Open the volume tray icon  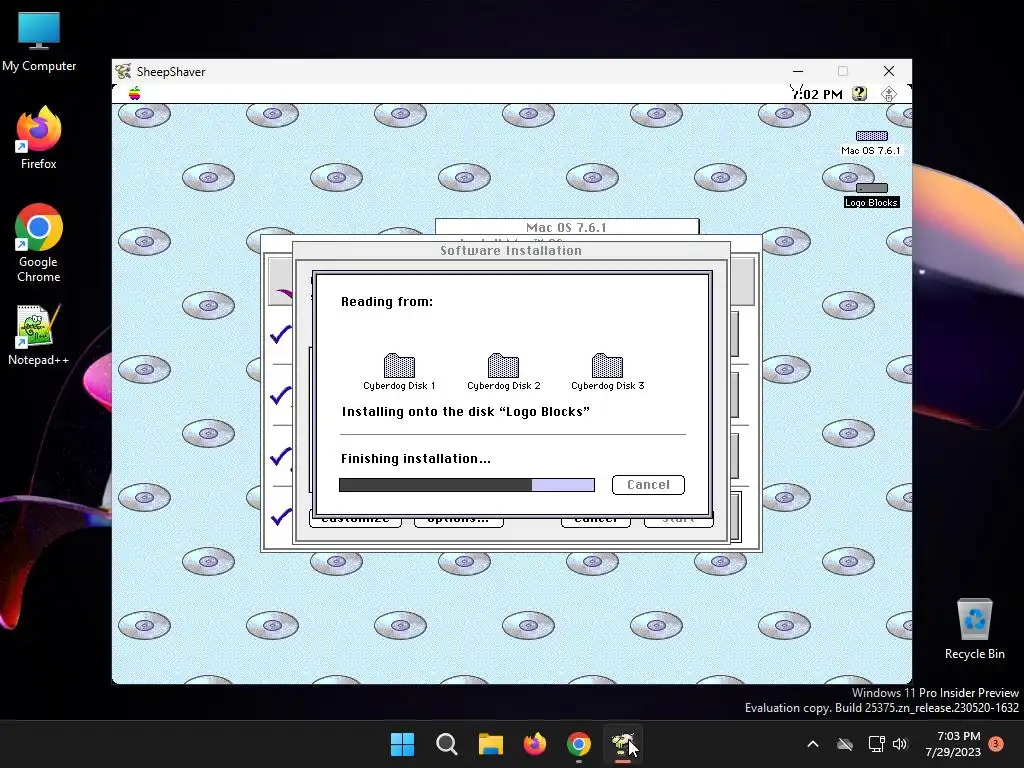point(900,744)
